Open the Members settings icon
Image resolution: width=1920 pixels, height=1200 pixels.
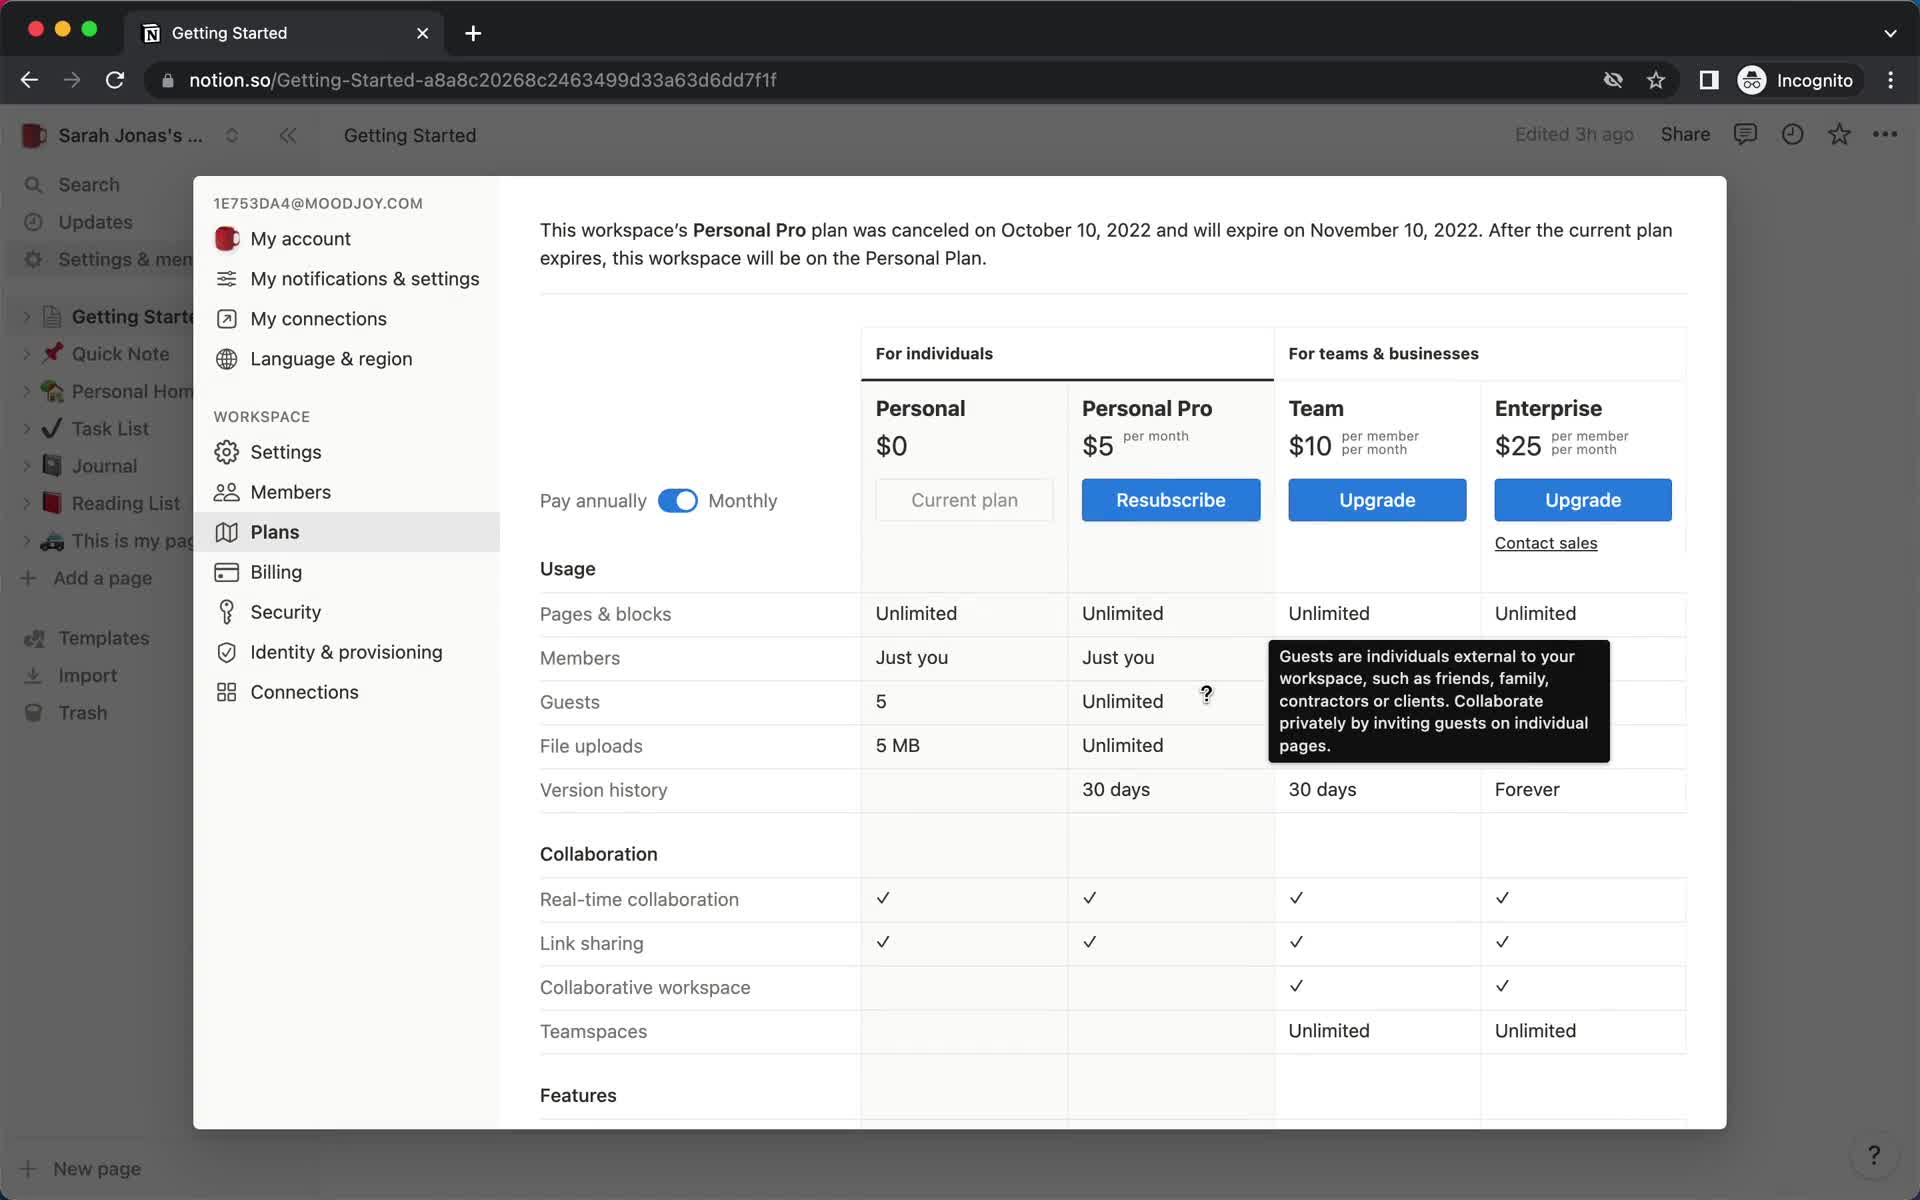225,492
